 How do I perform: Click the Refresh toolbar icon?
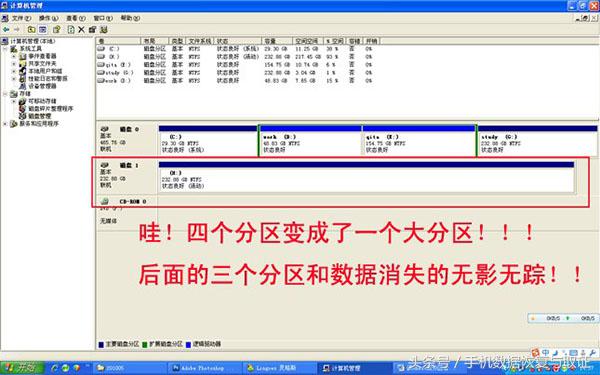coord(71,29)
